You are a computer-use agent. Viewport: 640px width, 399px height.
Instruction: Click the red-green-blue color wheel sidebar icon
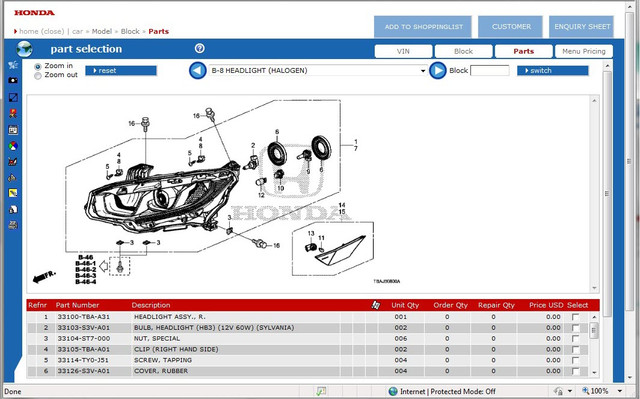[x=13, y=146]
